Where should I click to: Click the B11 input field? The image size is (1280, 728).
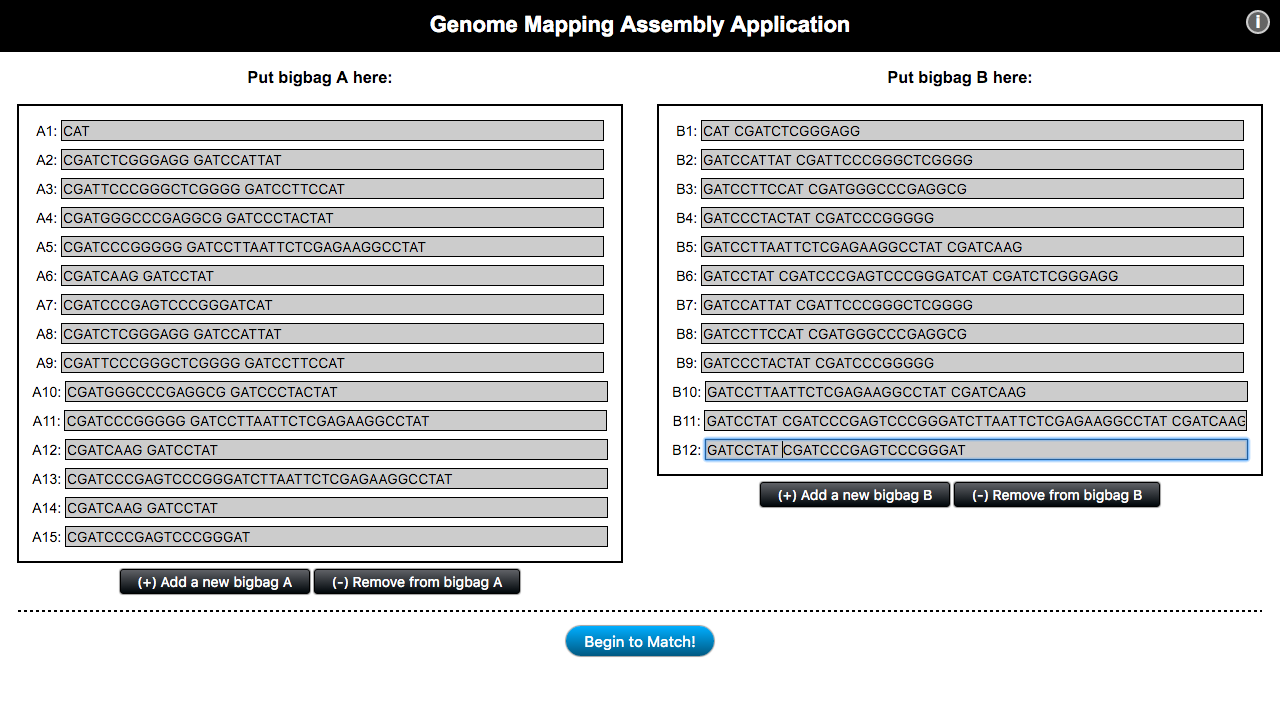click(976, 421)
